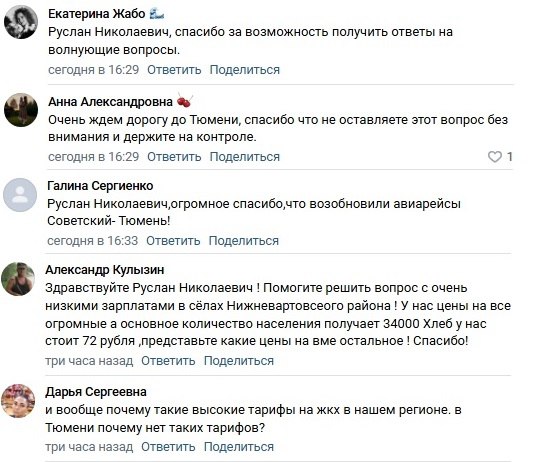Viewport: 536px width, 462px height.
Task: Like Анна Александровна's comment with heart icon
Action: (495, 157)
